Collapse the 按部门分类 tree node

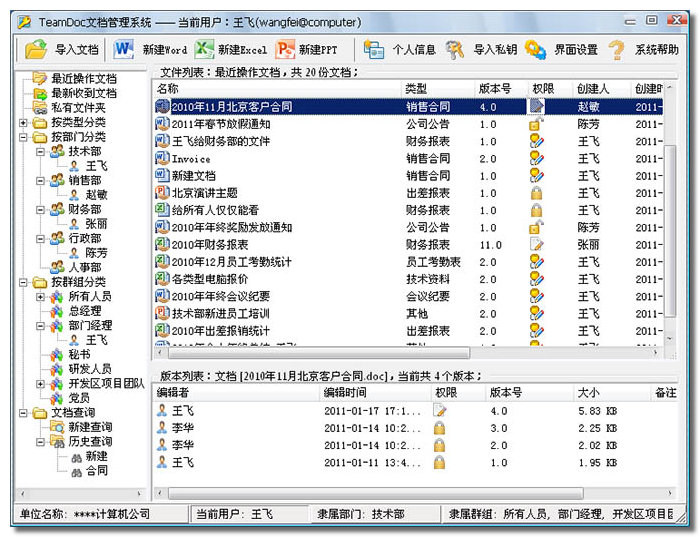pos(24,137)
